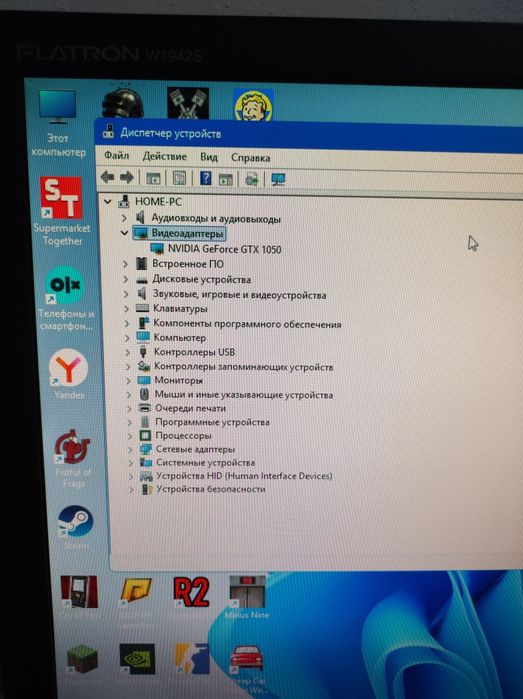The width and height of the screenshot is (523, 699).
Task: Click the Back arrow in Device Manager toolbar
Action: point(107,177)
